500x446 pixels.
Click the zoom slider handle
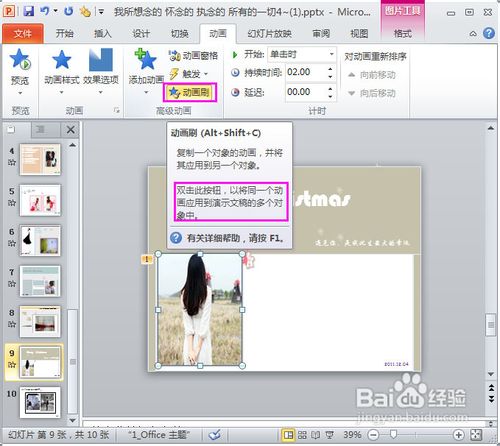point(393,434)
